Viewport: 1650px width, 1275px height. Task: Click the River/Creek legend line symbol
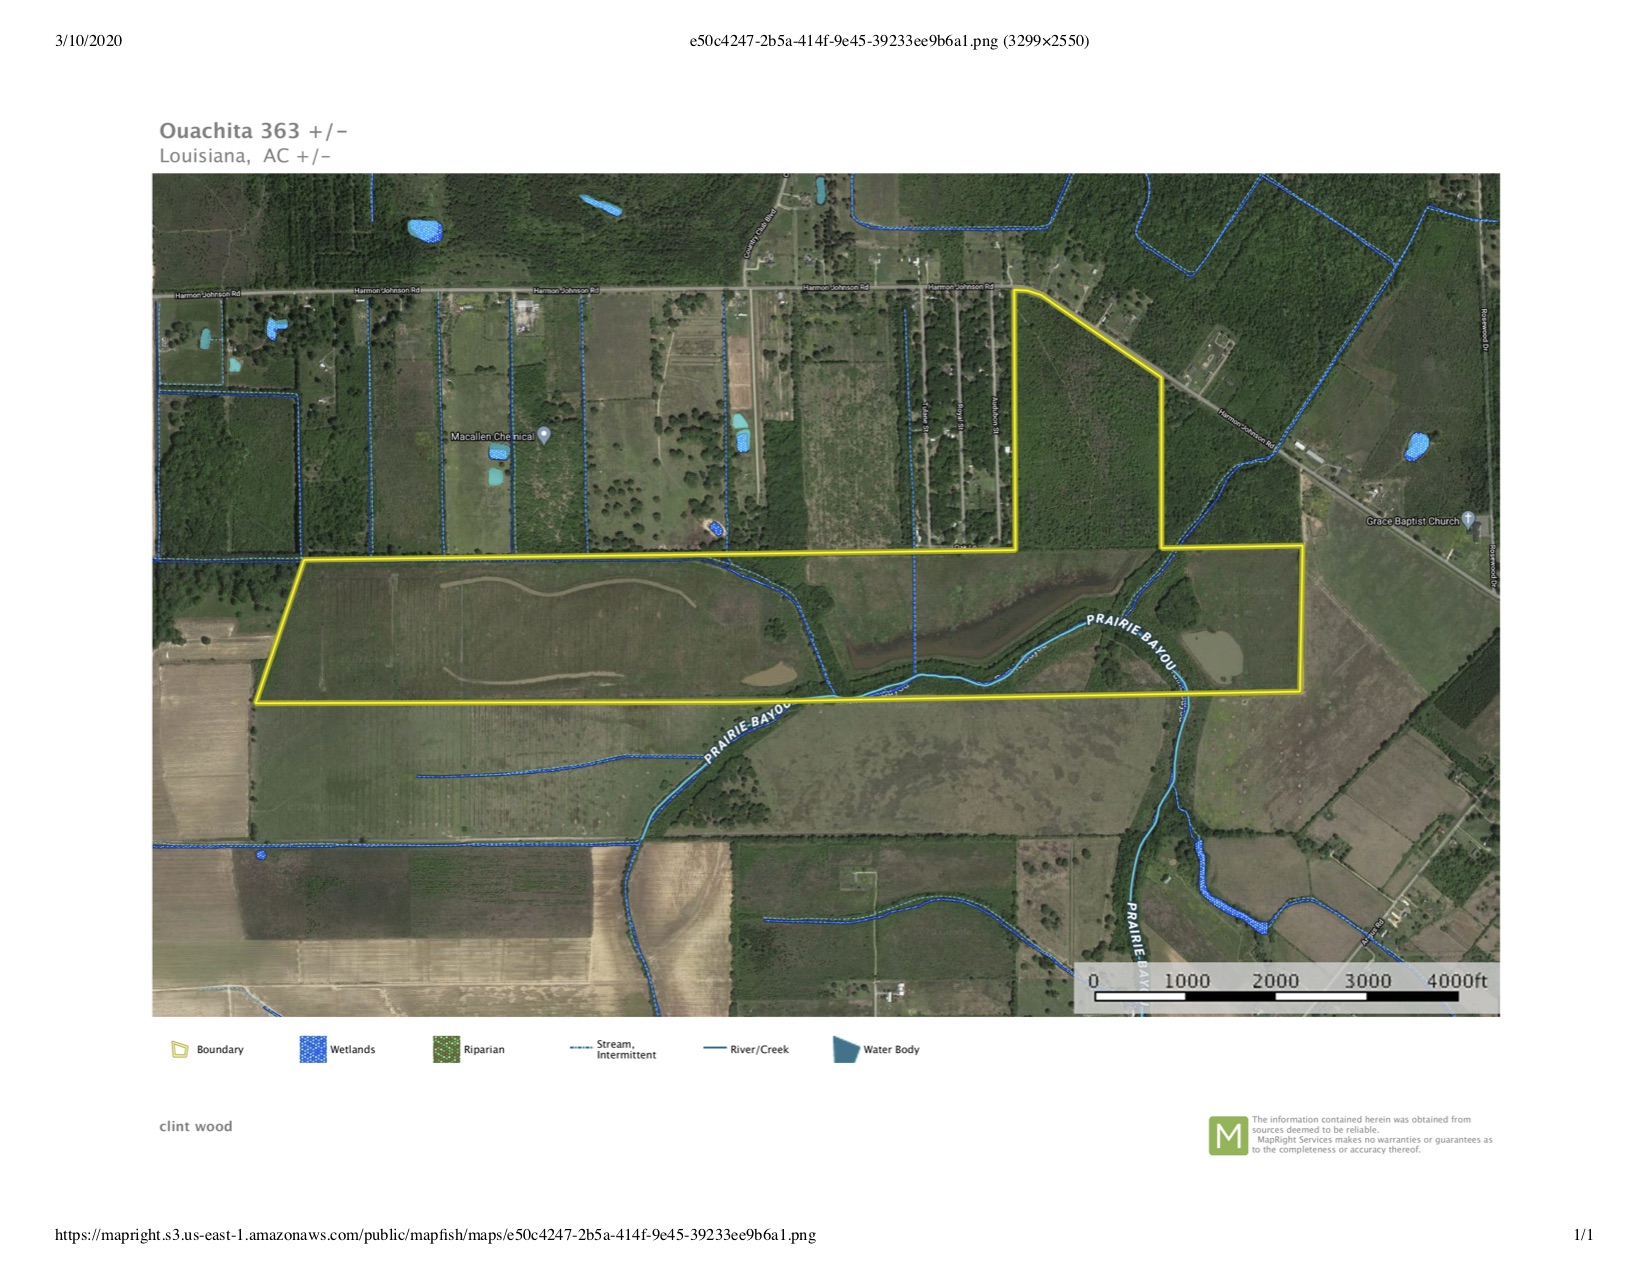pyautogui.click(x=714, y=1048)
